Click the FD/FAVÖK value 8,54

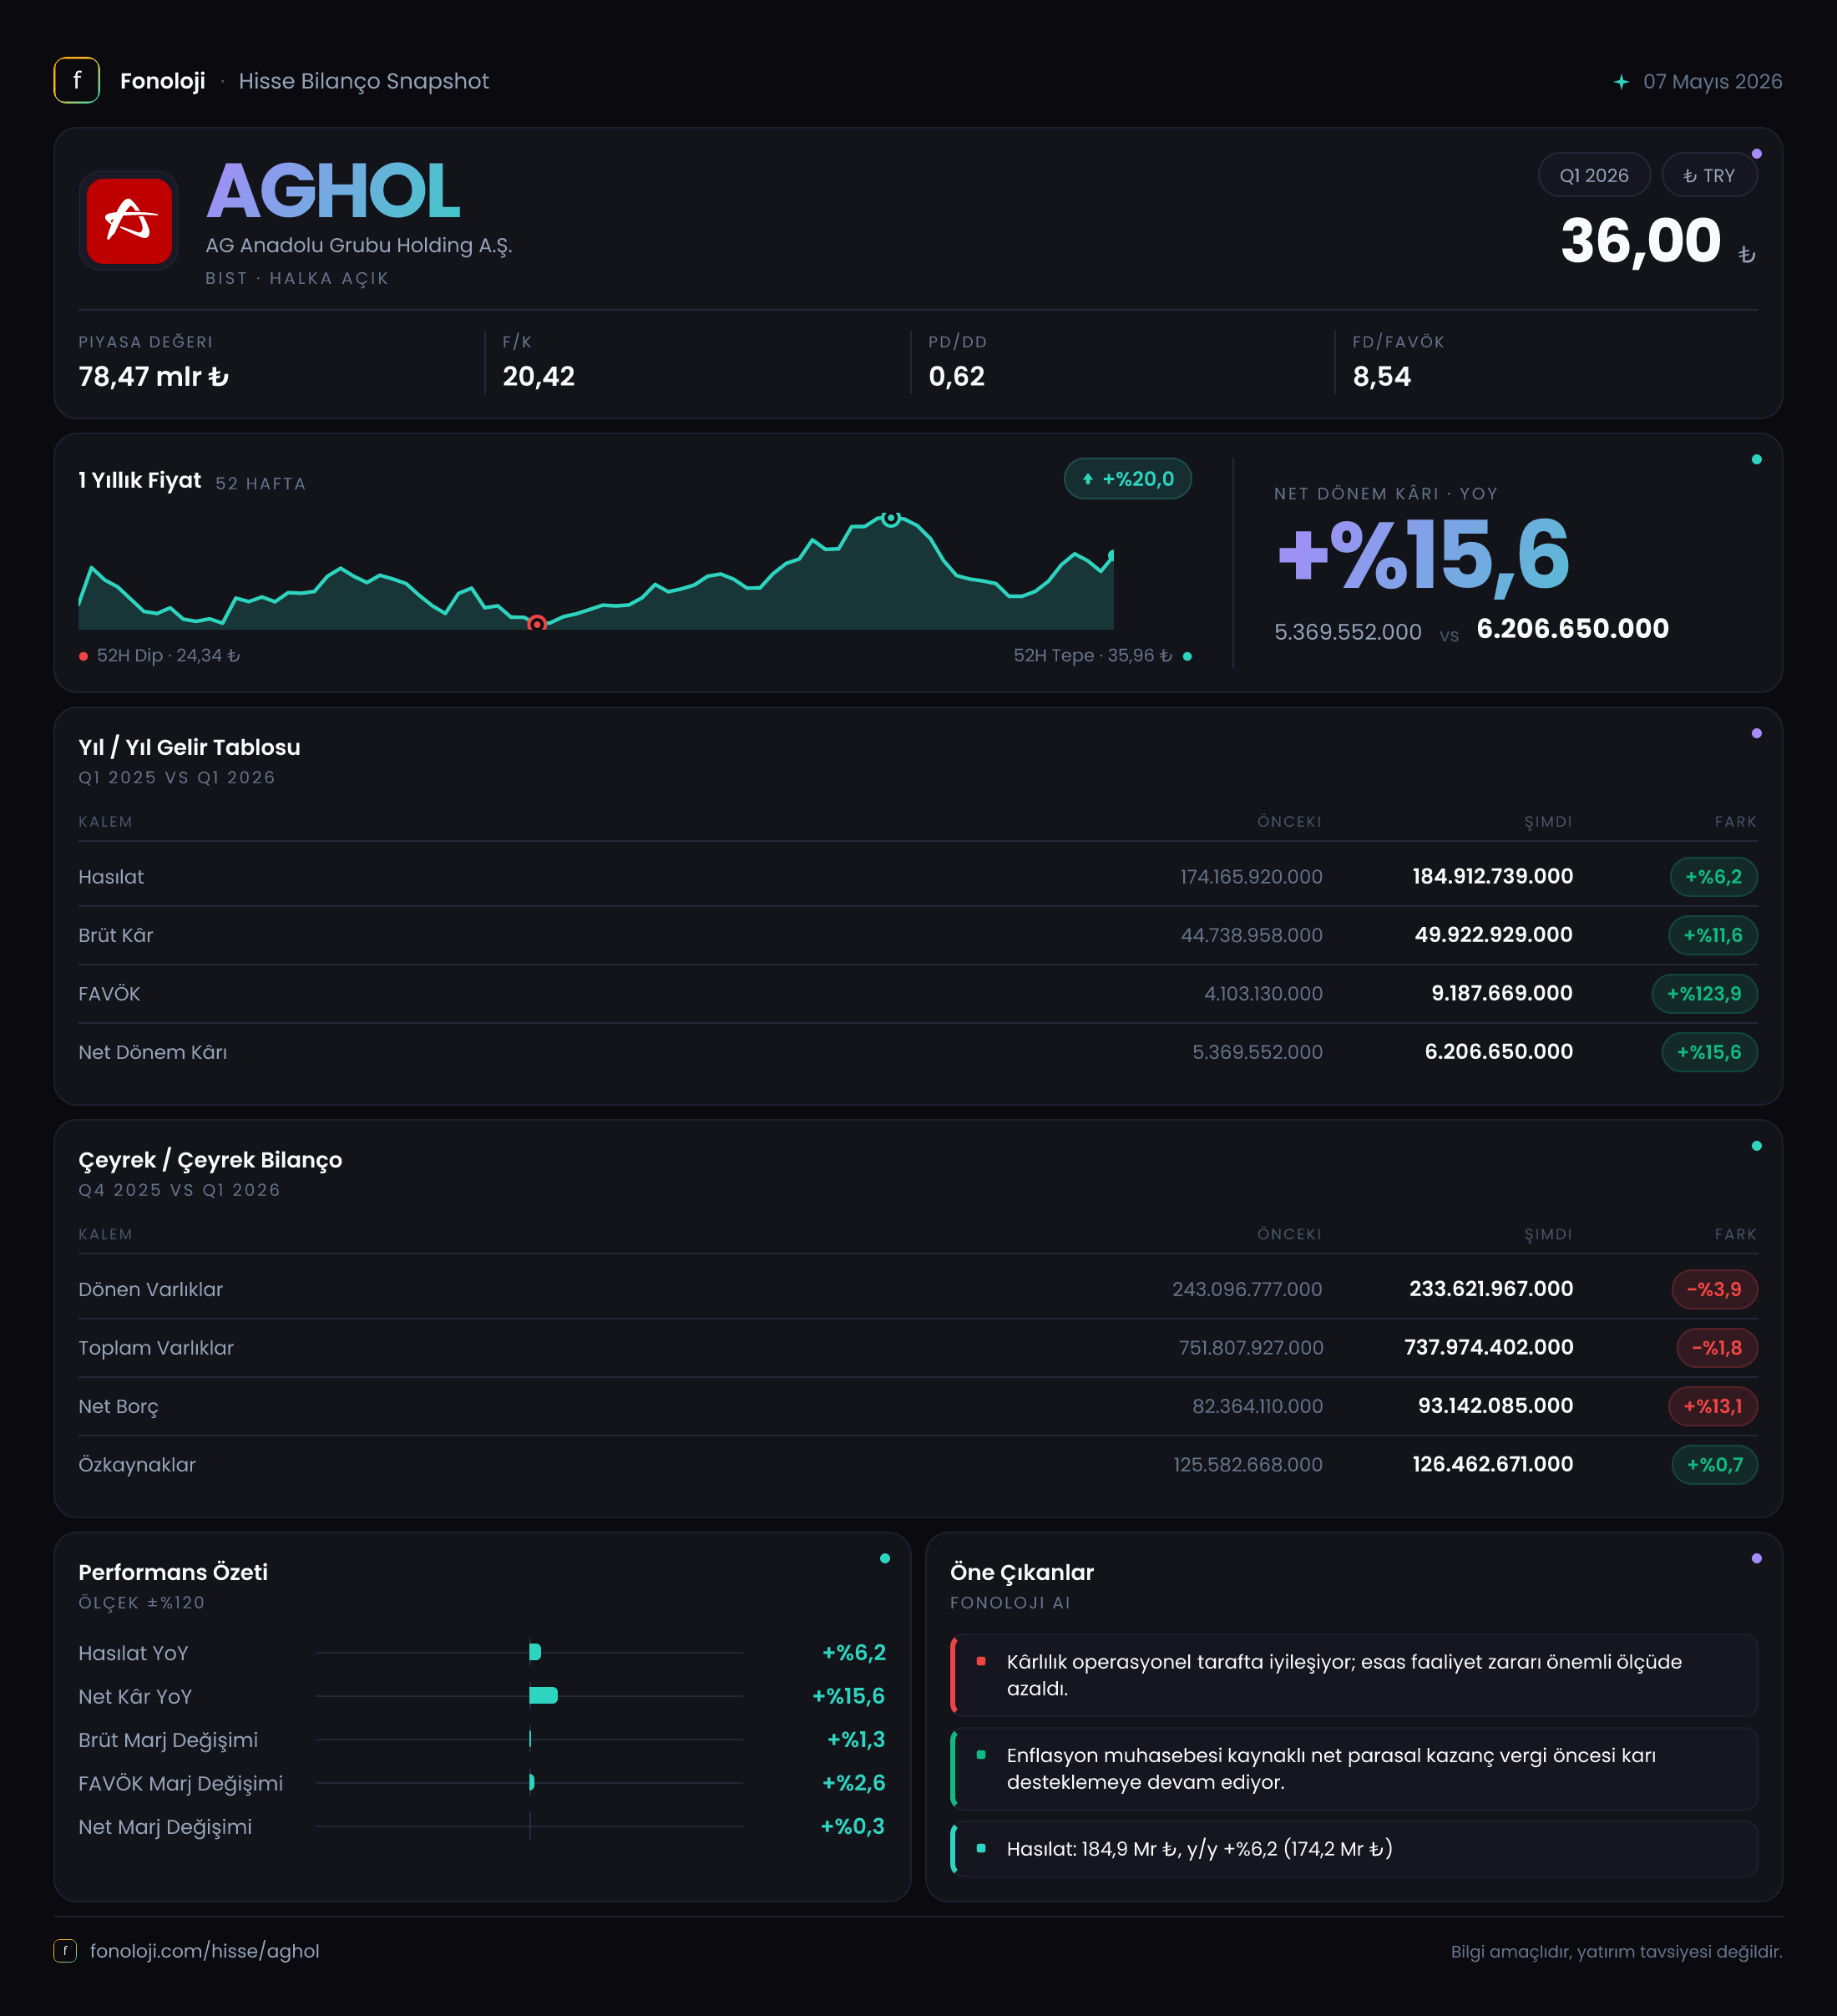pyautogui.click(x=1381, y=377)
